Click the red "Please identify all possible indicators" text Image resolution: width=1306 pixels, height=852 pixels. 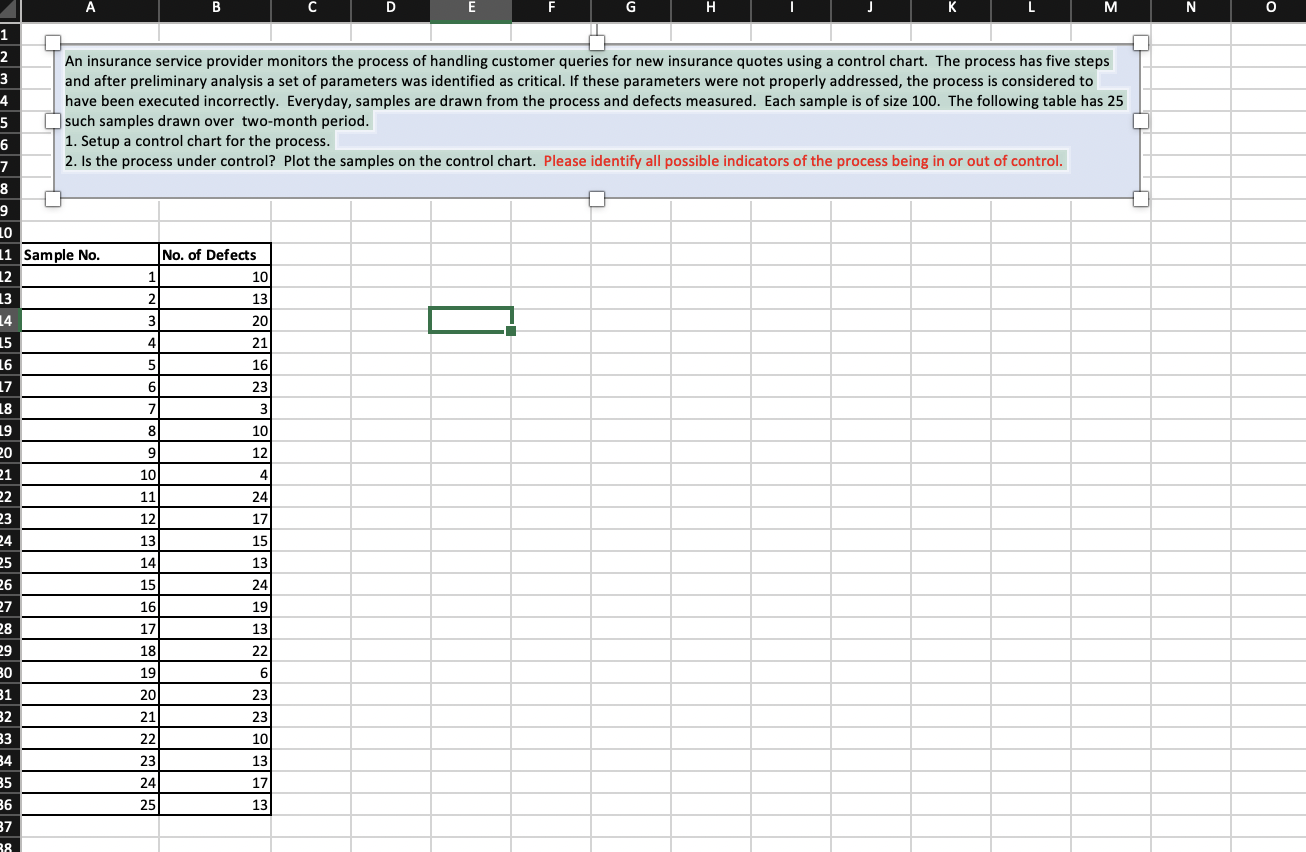[803, 161]
